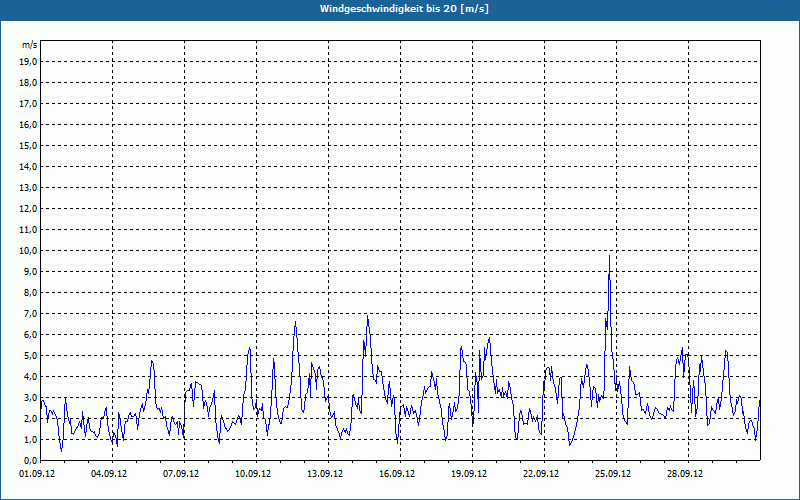This screenshot has height=500, width=800.
Task: Select the 8,0 y-axis label
Action: [30, 292]
